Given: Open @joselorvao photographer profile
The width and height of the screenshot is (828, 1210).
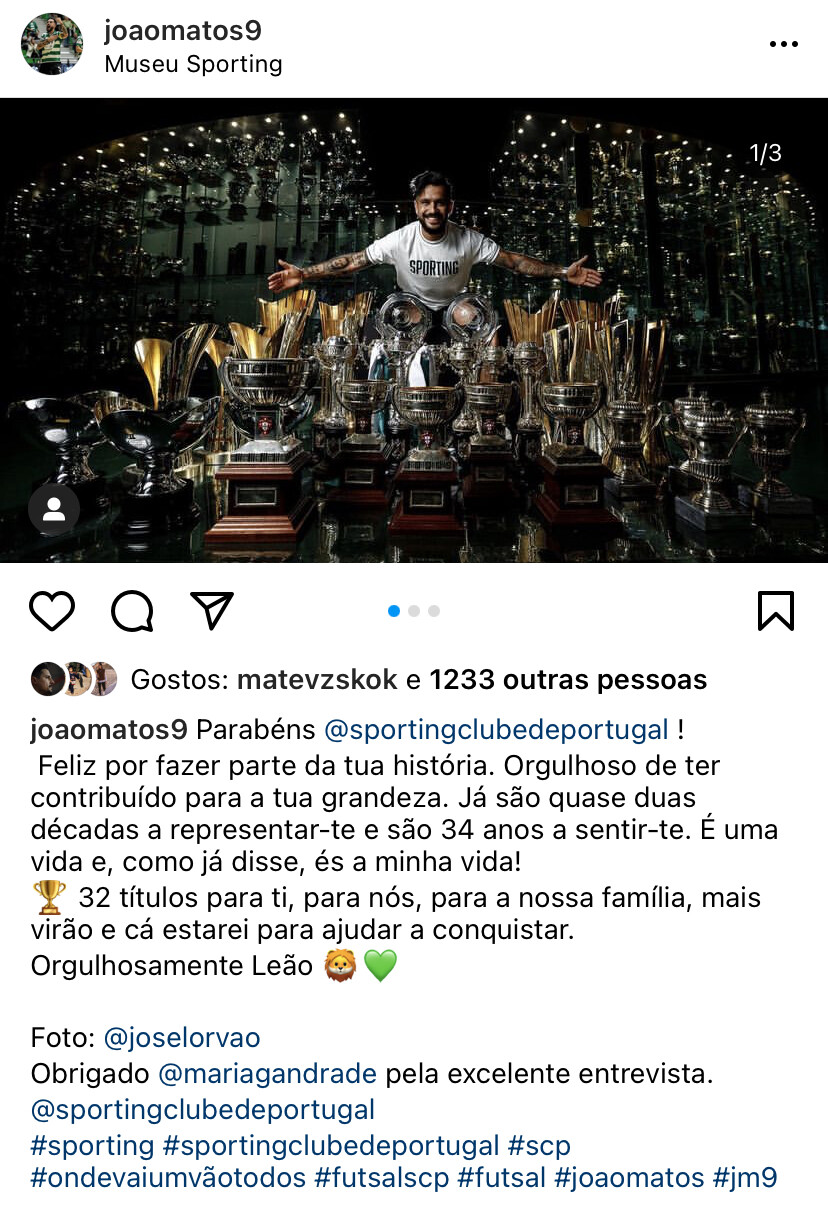Looking at the screenshot, I should pos(182,1038).
